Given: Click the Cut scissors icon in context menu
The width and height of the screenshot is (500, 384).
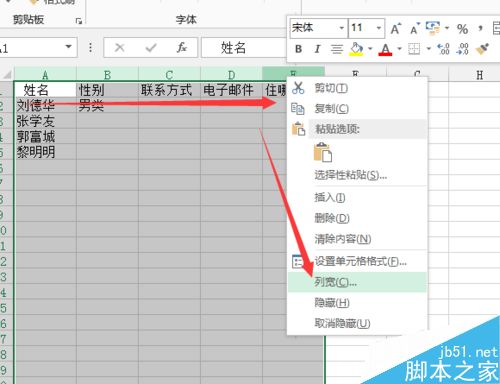Looking at the screenshot, I should (x=298, y=88).
